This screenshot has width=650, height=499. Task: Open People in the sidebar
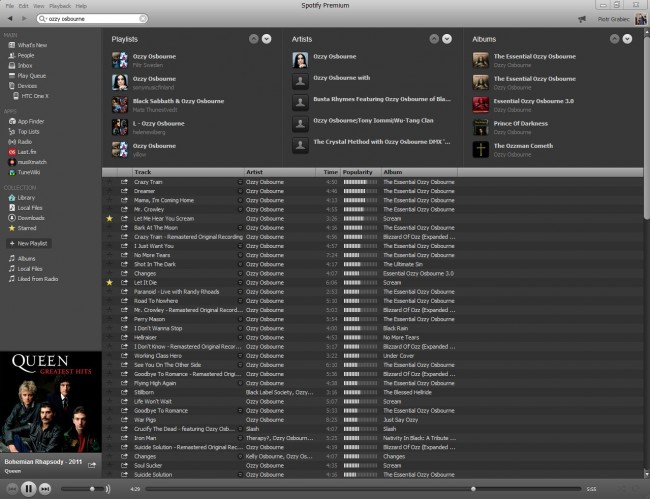pos(22,56)
